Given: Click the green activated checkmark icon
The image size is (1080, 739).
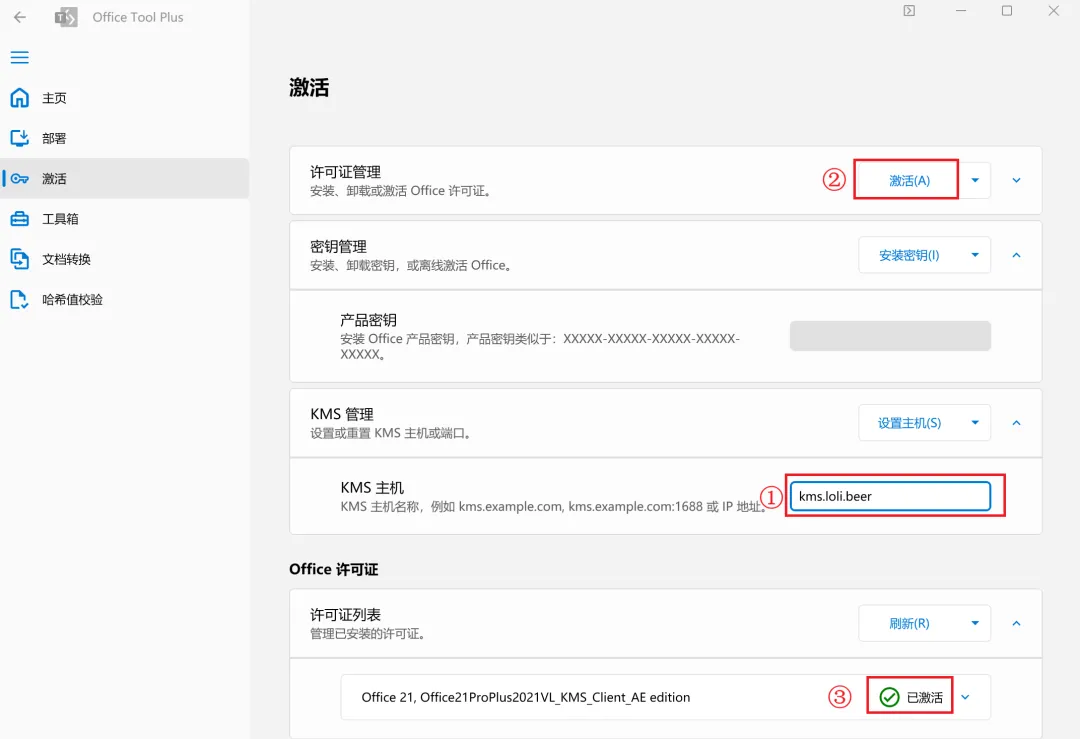Looking at the screenshot, I should point(889,697).
